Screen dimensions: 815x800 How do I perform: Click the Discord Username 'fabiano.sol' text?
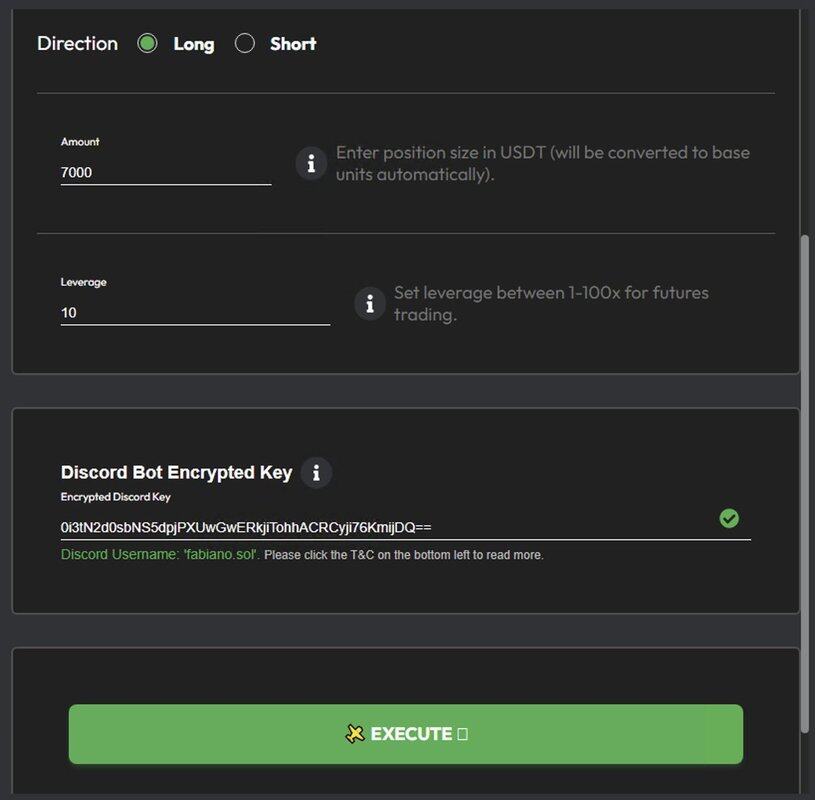point(160,554)
